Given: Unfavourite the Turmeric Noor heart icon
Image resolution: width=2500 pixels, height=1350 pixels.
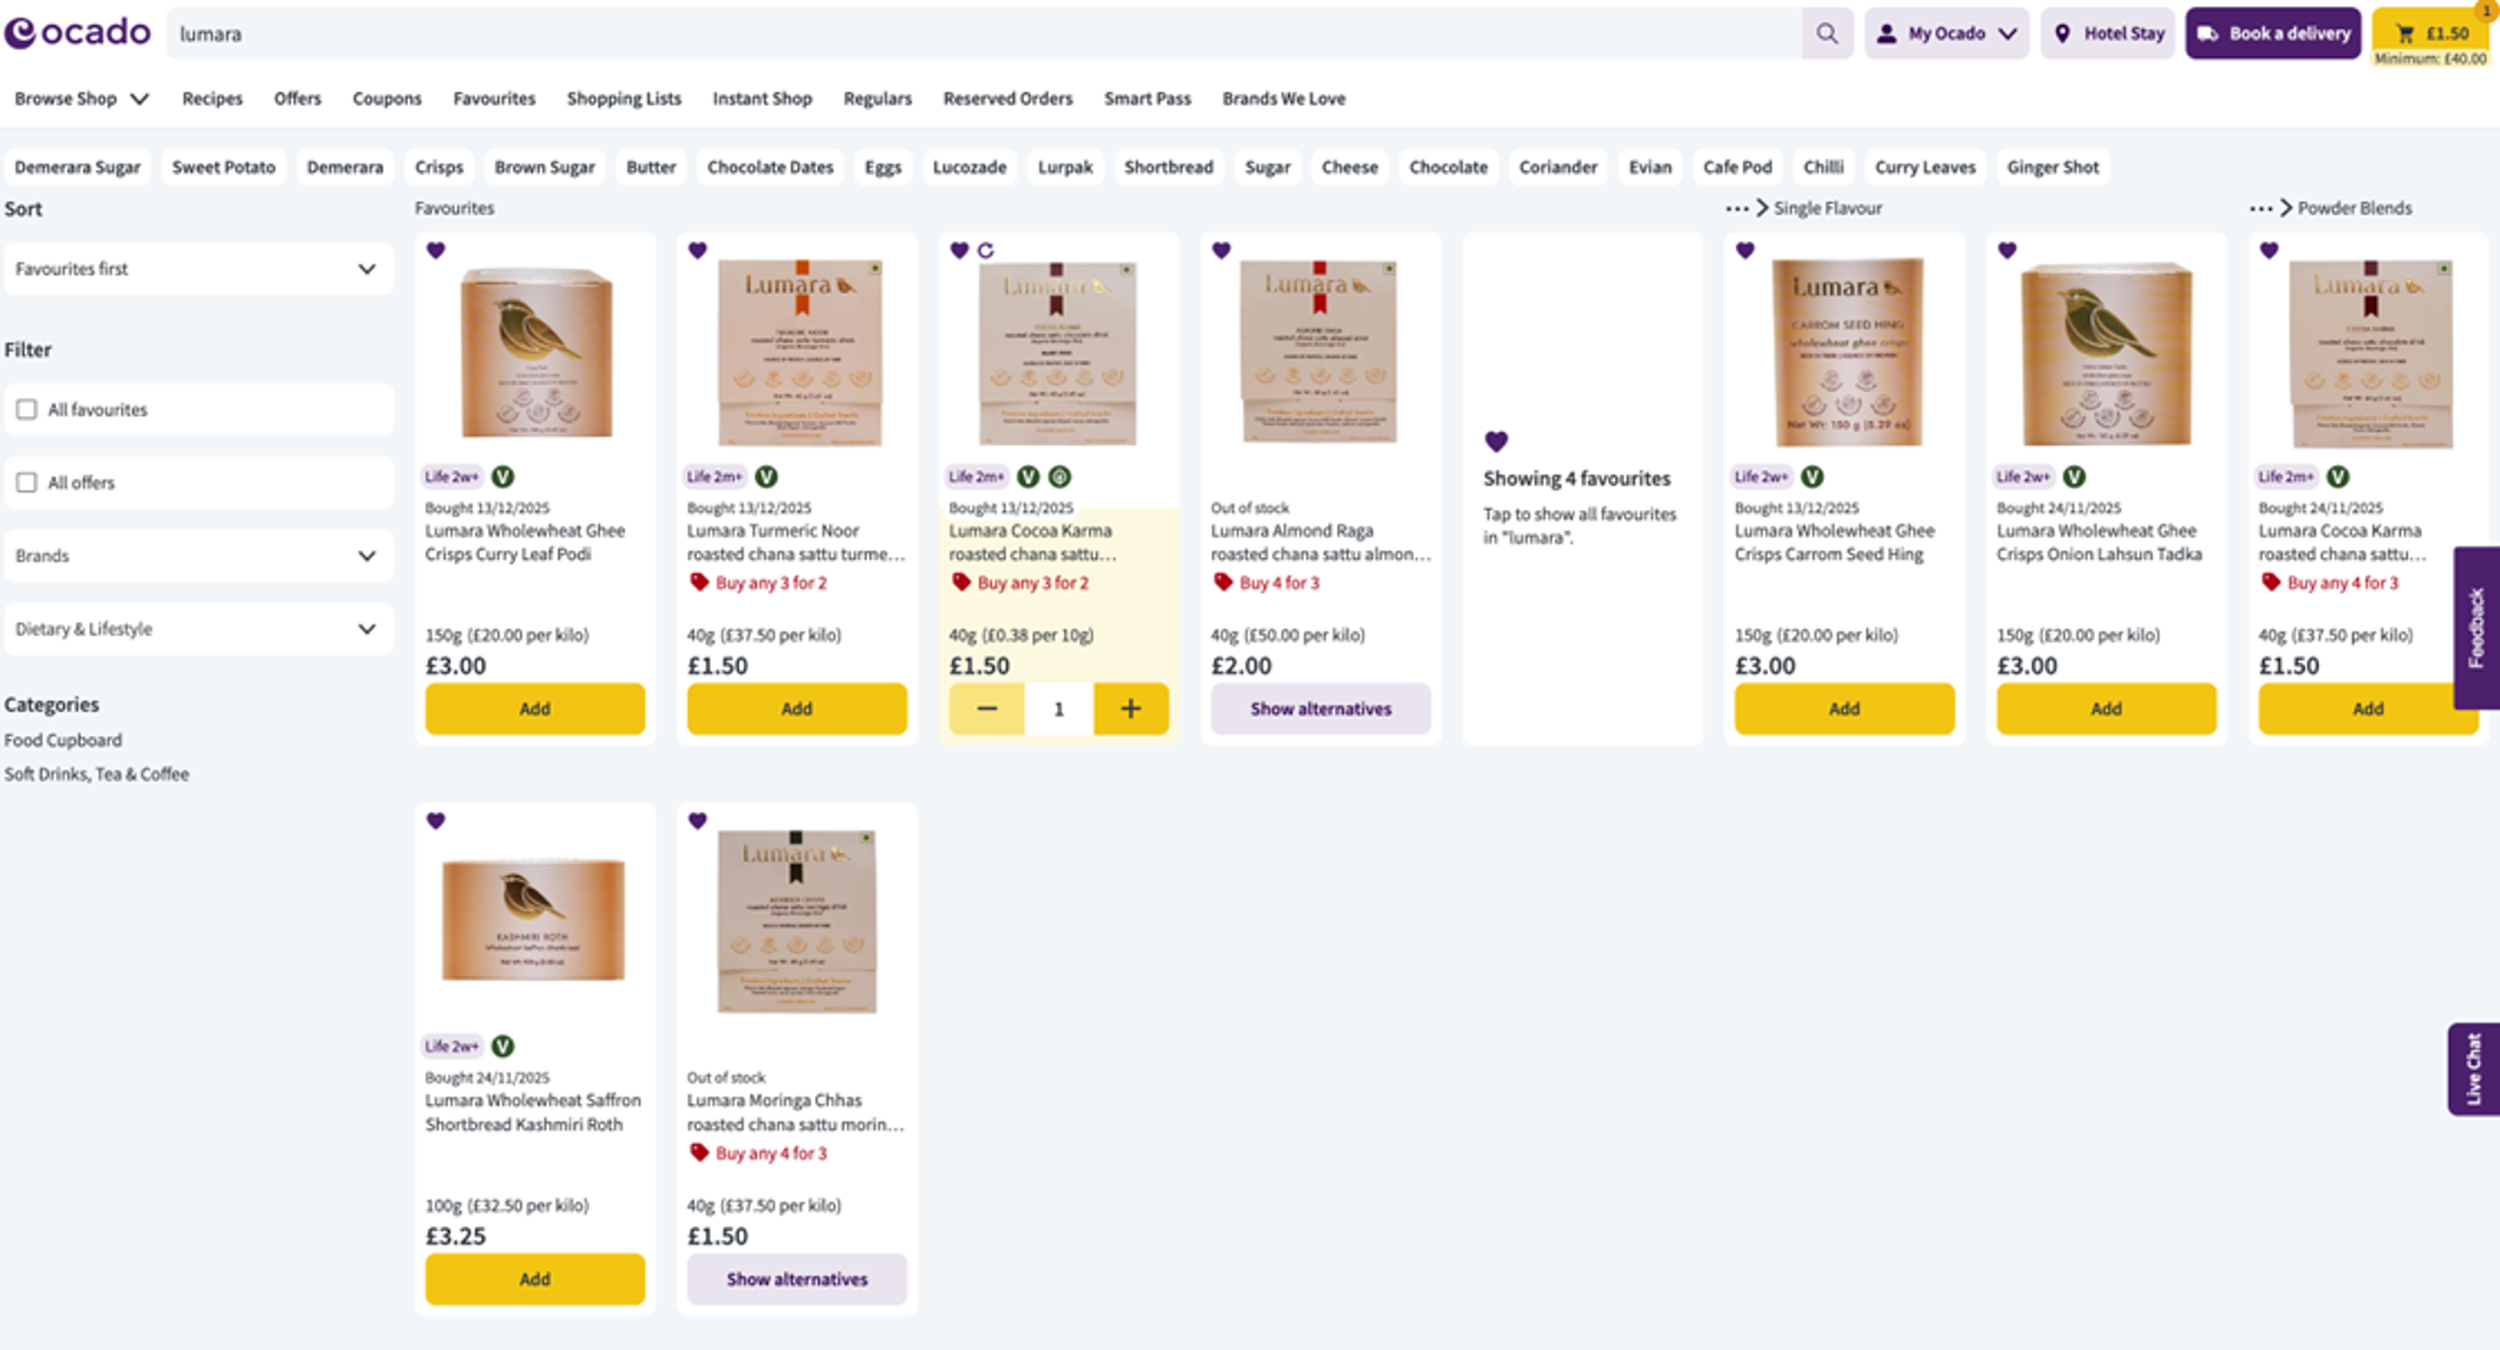Looking at the screenshot, I should [x=698, y=250].
